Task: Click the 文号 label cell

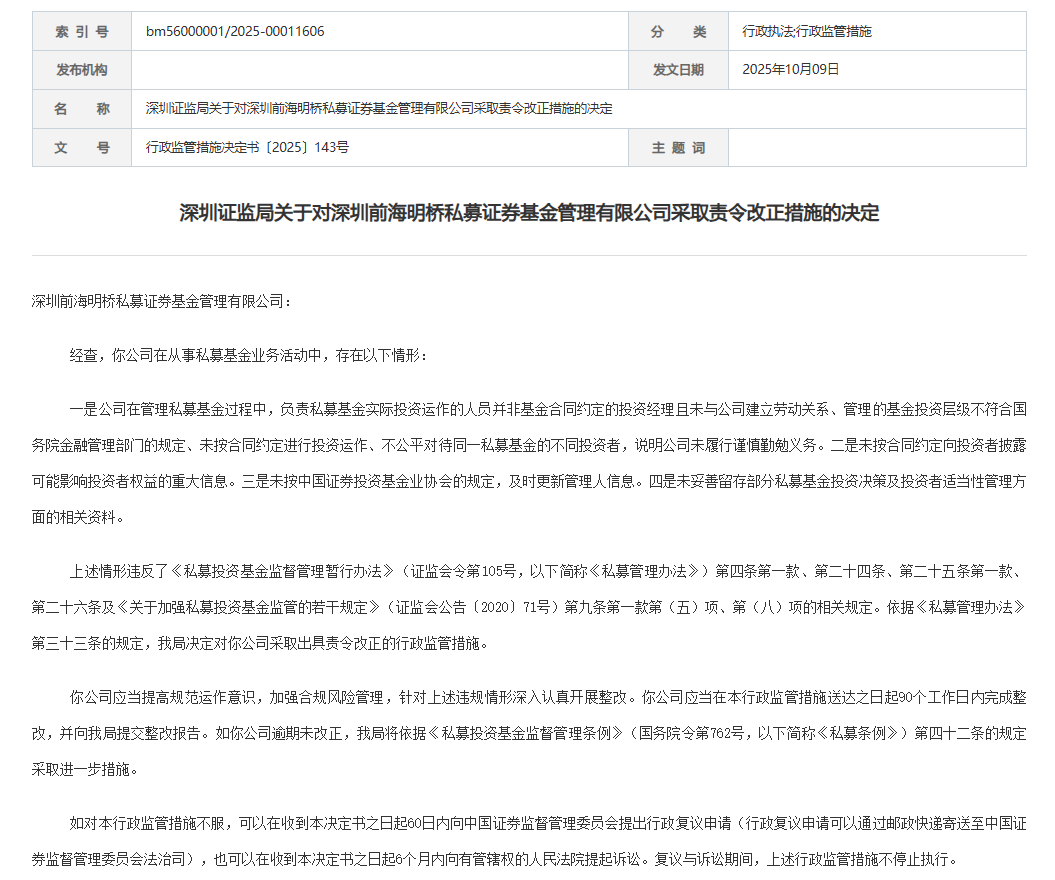Action: [82, 147]
